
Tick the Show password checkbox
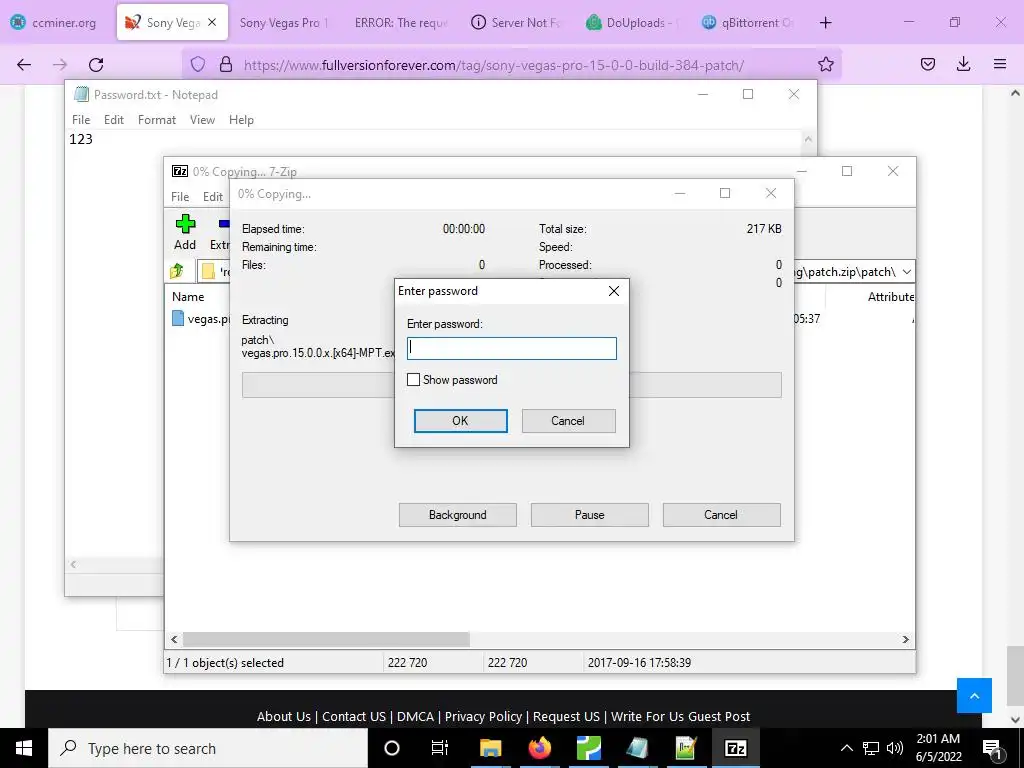413,379
